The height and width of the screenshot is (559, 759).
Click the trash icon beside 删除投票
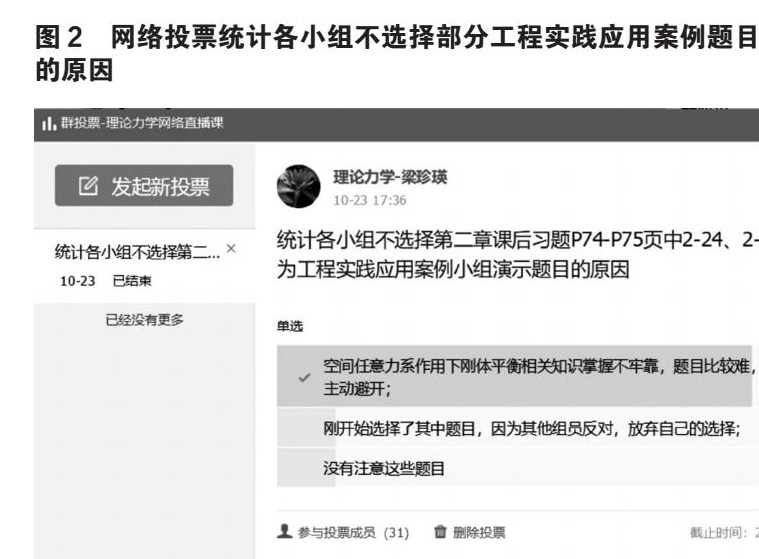[440, 531]
